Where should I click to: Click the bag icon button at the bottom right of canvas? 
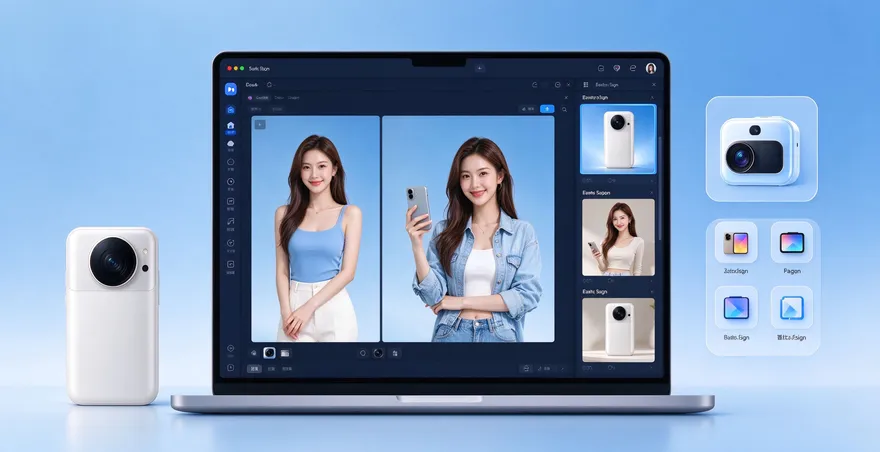[525, 368]
